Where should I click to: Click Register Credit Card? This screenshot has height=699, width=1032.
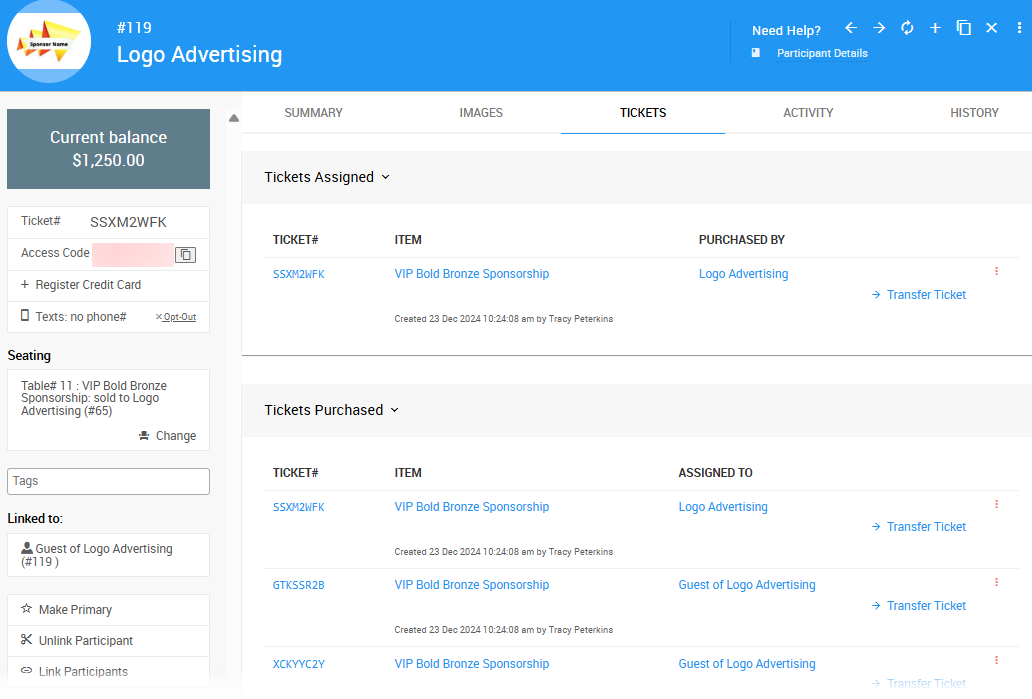(88, 285)
